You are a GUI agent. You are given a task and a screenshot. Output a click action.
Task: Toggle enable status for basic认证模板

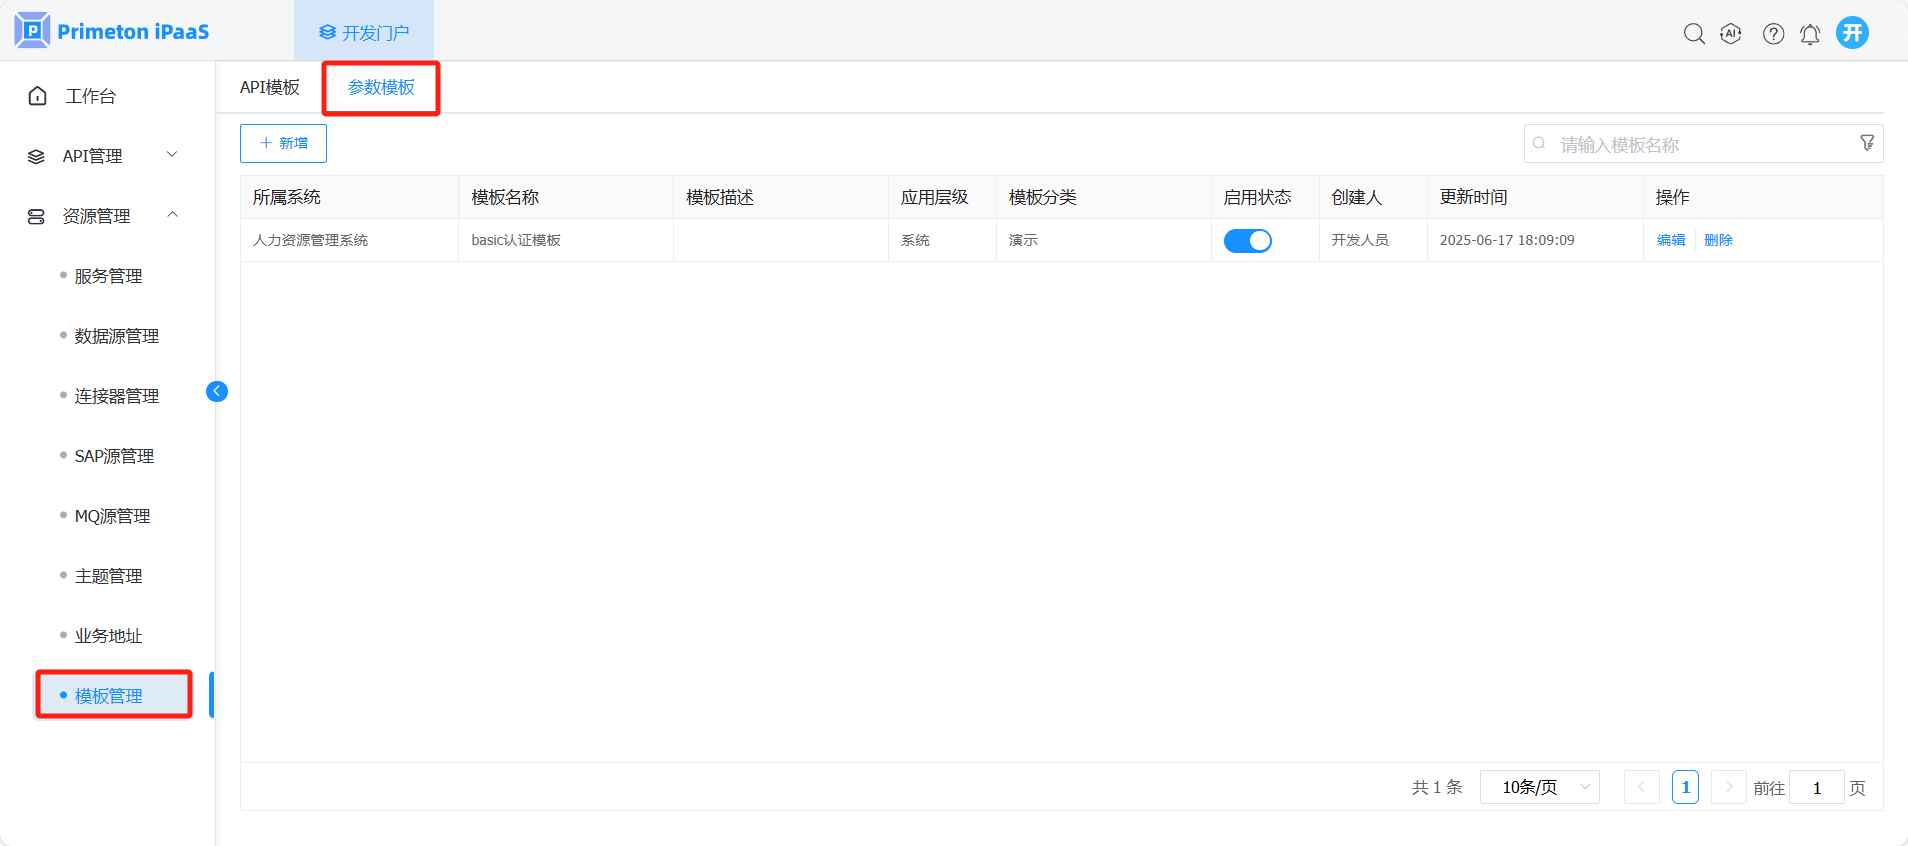click(1247, 241)
